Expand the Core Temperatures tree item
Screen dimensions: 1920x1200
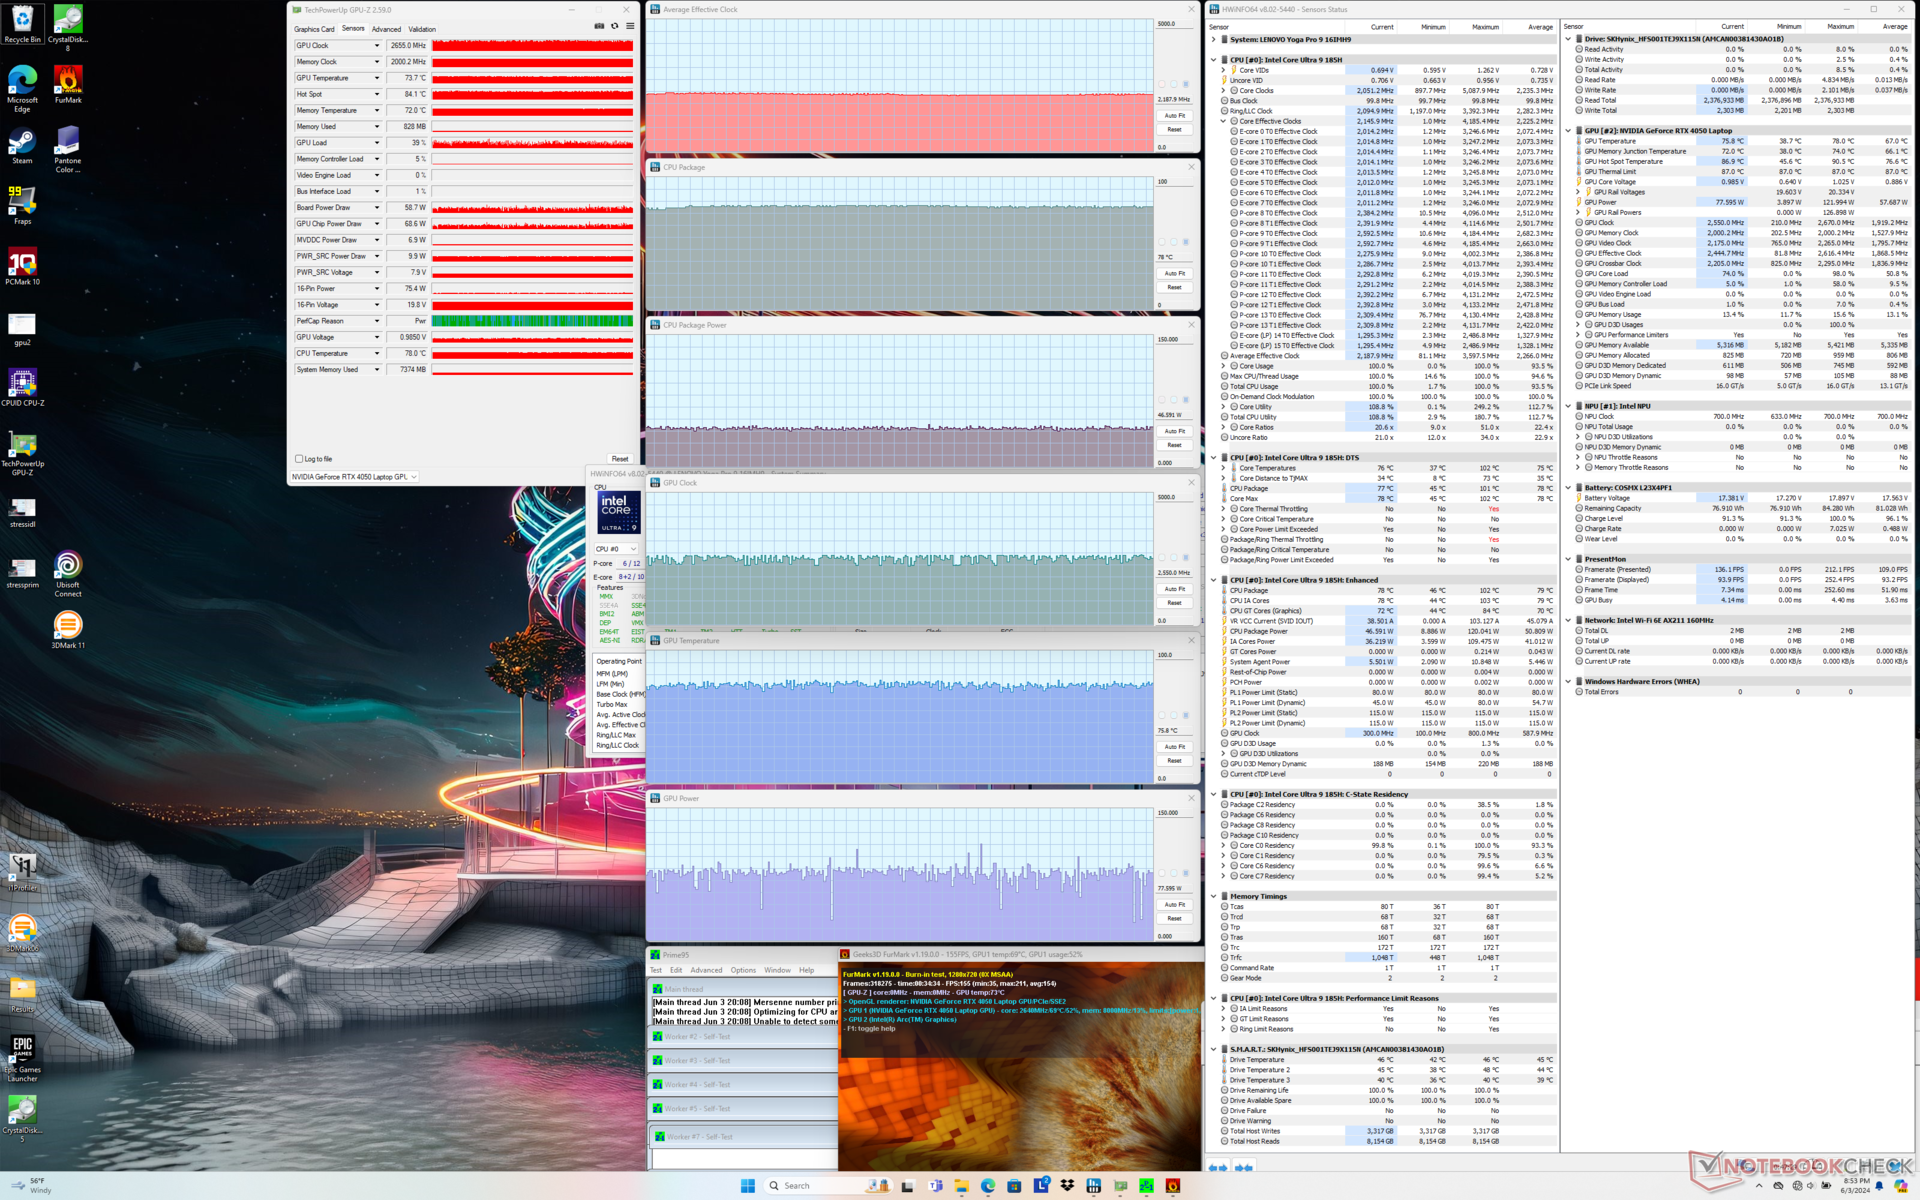[x=1223, y=468]
